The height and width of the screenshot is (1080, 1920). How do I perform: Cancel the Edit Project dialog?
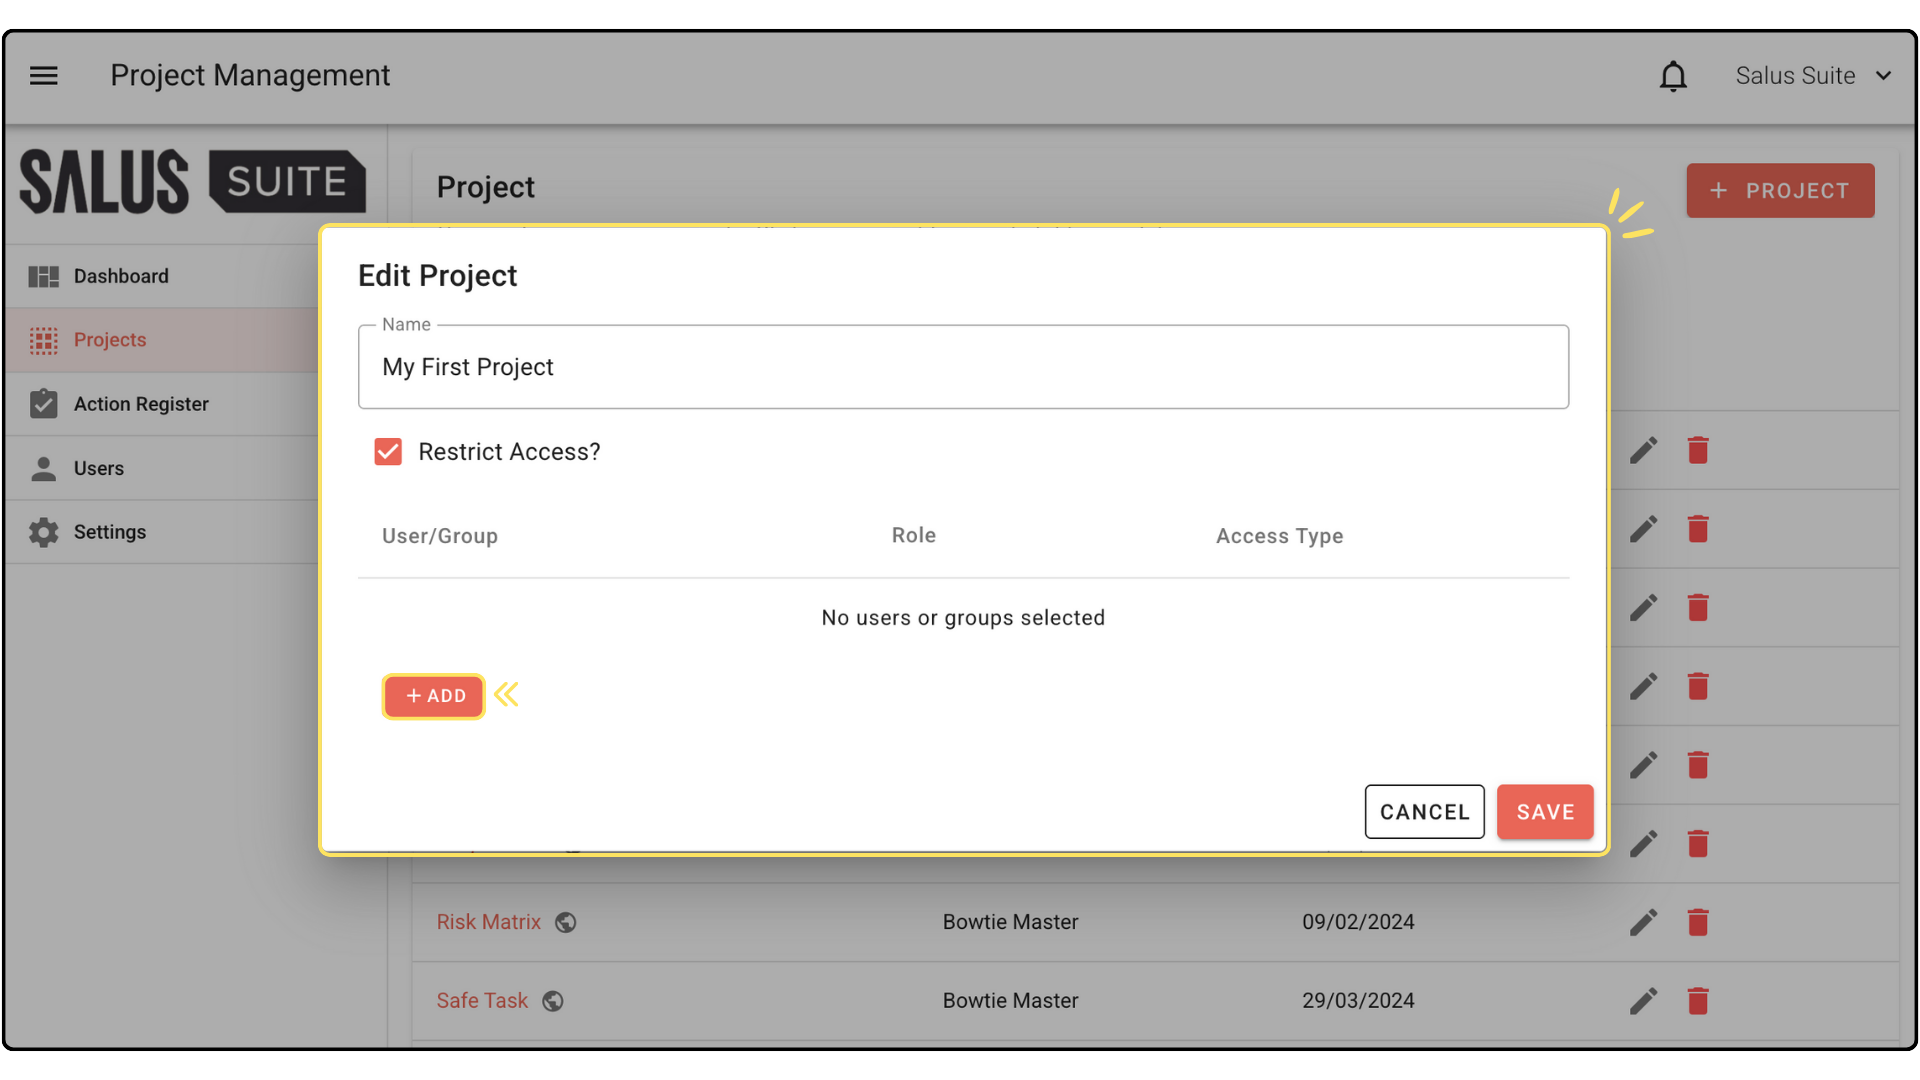click(1424, 812)
